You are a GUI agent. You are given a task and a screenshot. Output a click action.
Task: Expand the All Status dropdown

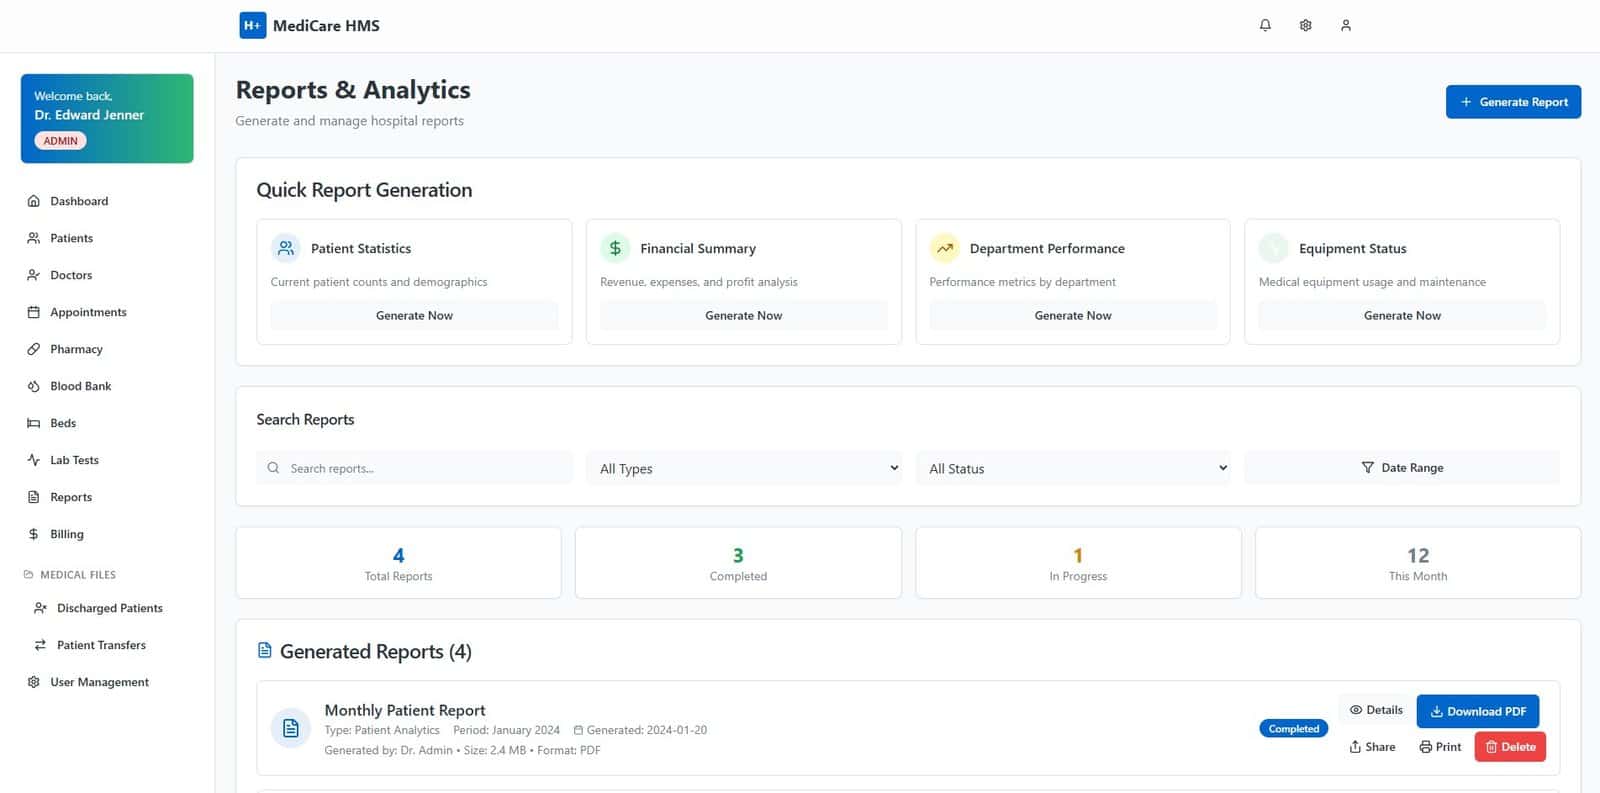[1073, 468]
